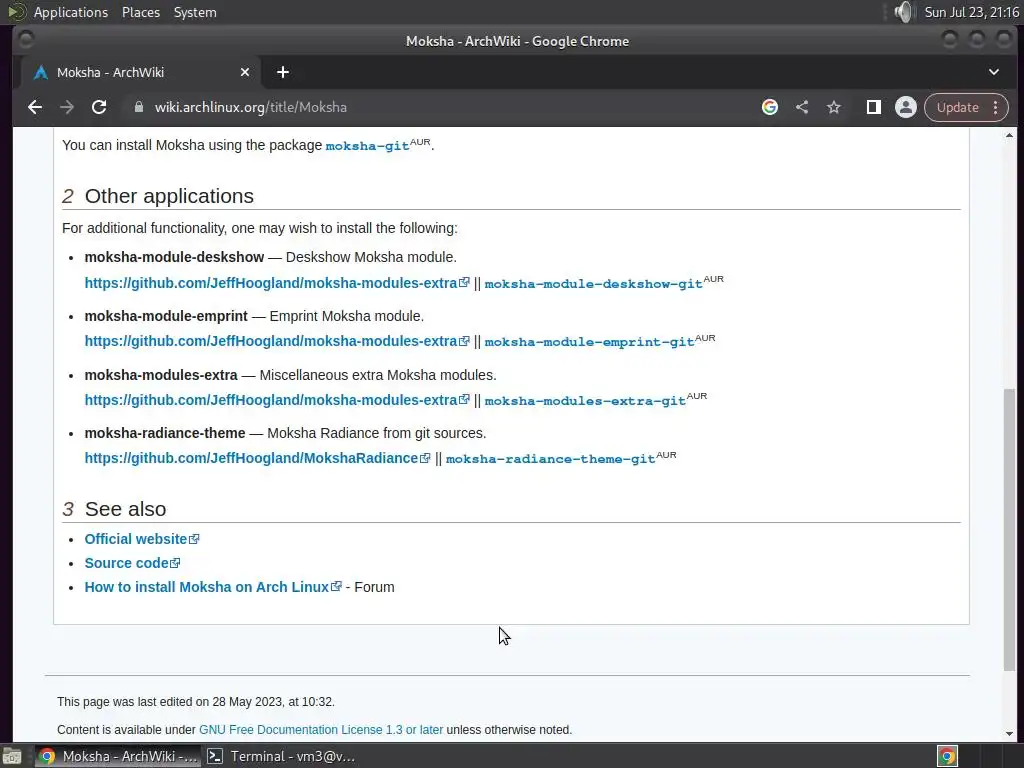Image resolution: width=1024 pixels, height=768 pixels.
Task: Open the Google icon in address bar
Action: [x=770, y=107]
